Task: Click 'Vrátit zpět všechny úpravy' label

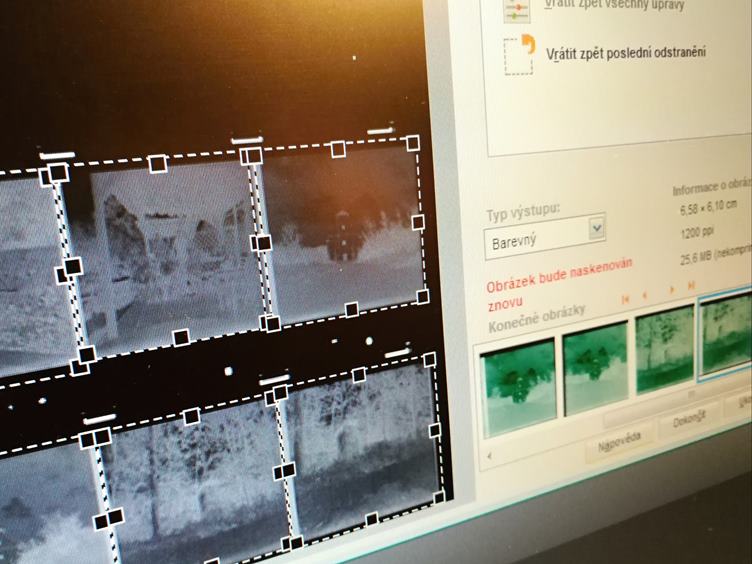Action: coord(615,5)
